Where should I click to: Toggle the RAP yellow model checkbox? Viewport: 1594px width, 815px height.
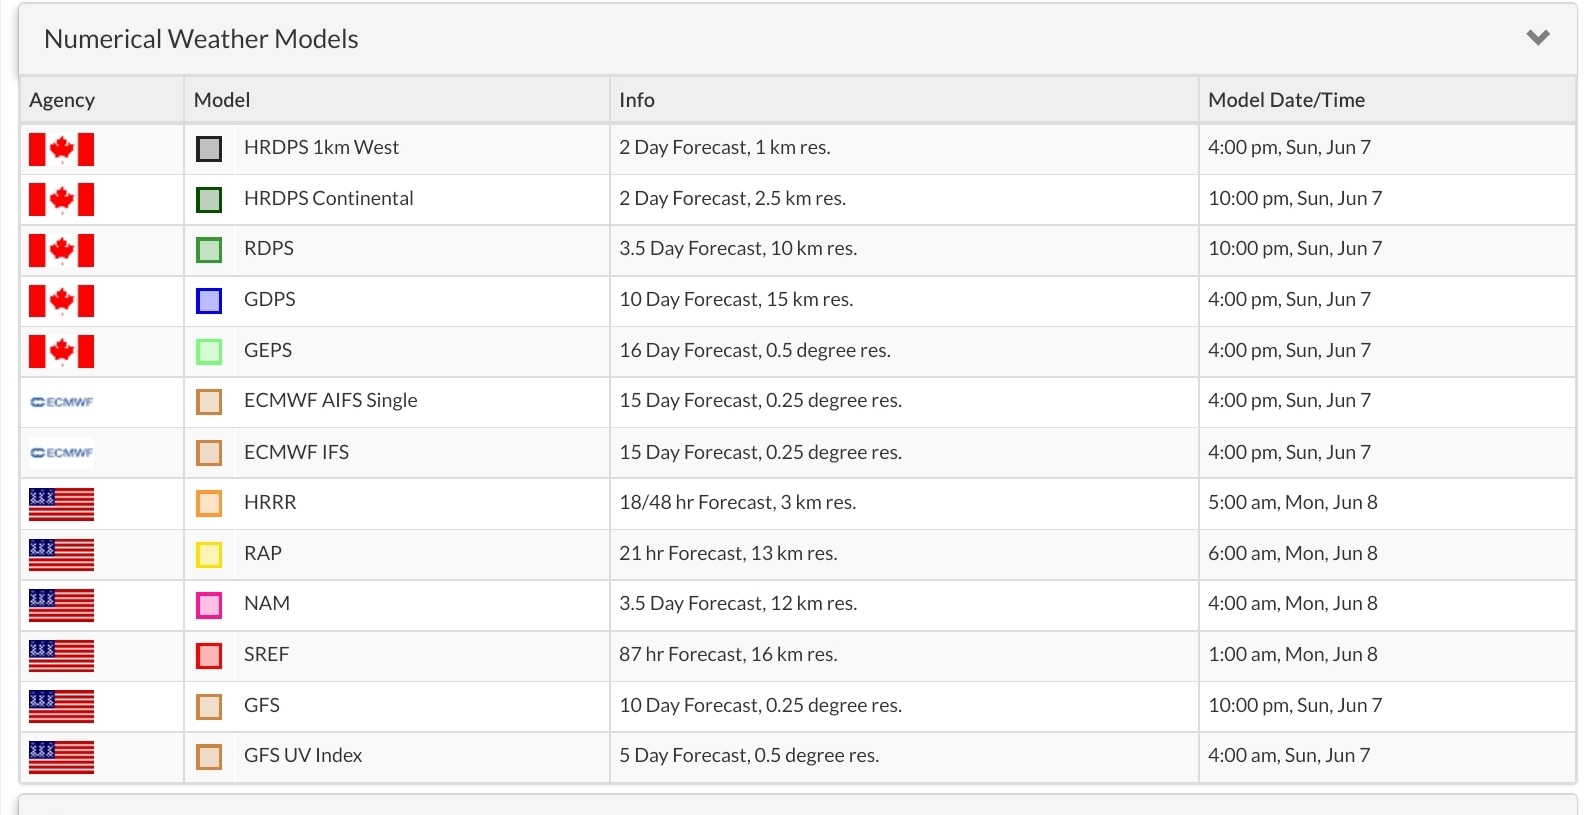pyautogui.click(x=209, y=554)
